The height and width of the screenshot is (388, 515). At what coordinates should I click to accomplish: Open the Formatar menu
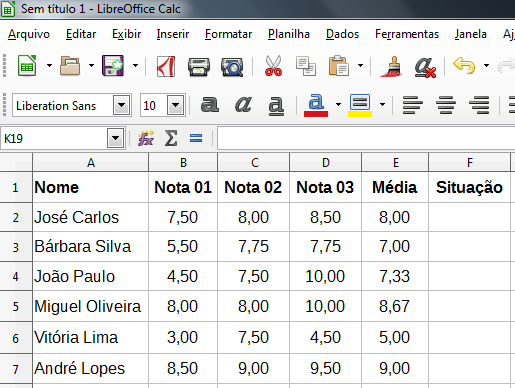[229, 34]
